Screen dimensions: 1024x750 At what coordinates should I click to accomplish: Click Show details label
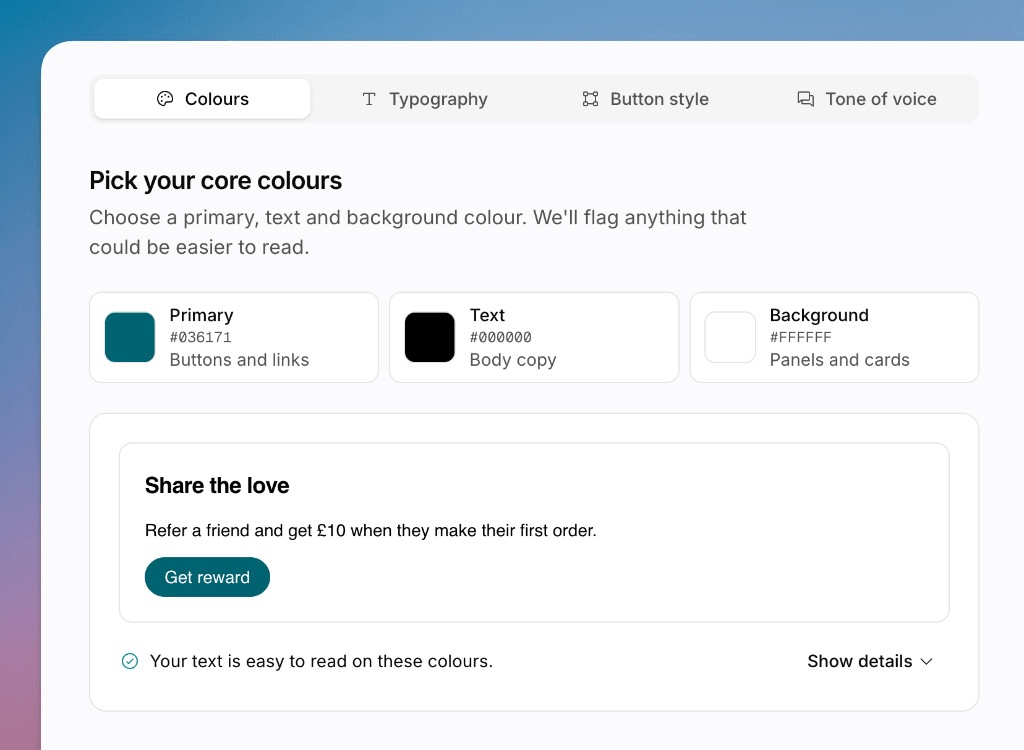click(859, 661)
